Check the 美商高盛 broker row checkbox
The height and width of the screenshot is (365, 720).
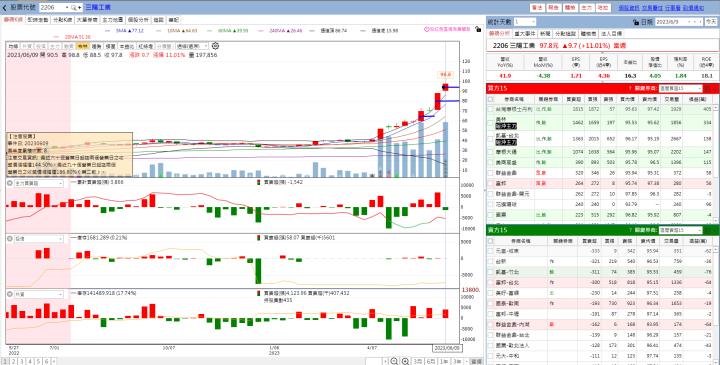tap(491, 162)
